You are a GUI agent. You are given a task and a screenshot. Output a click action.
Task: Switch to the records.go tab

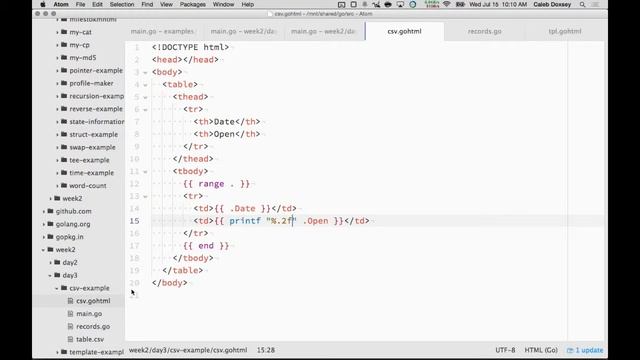tap(484, 31)
